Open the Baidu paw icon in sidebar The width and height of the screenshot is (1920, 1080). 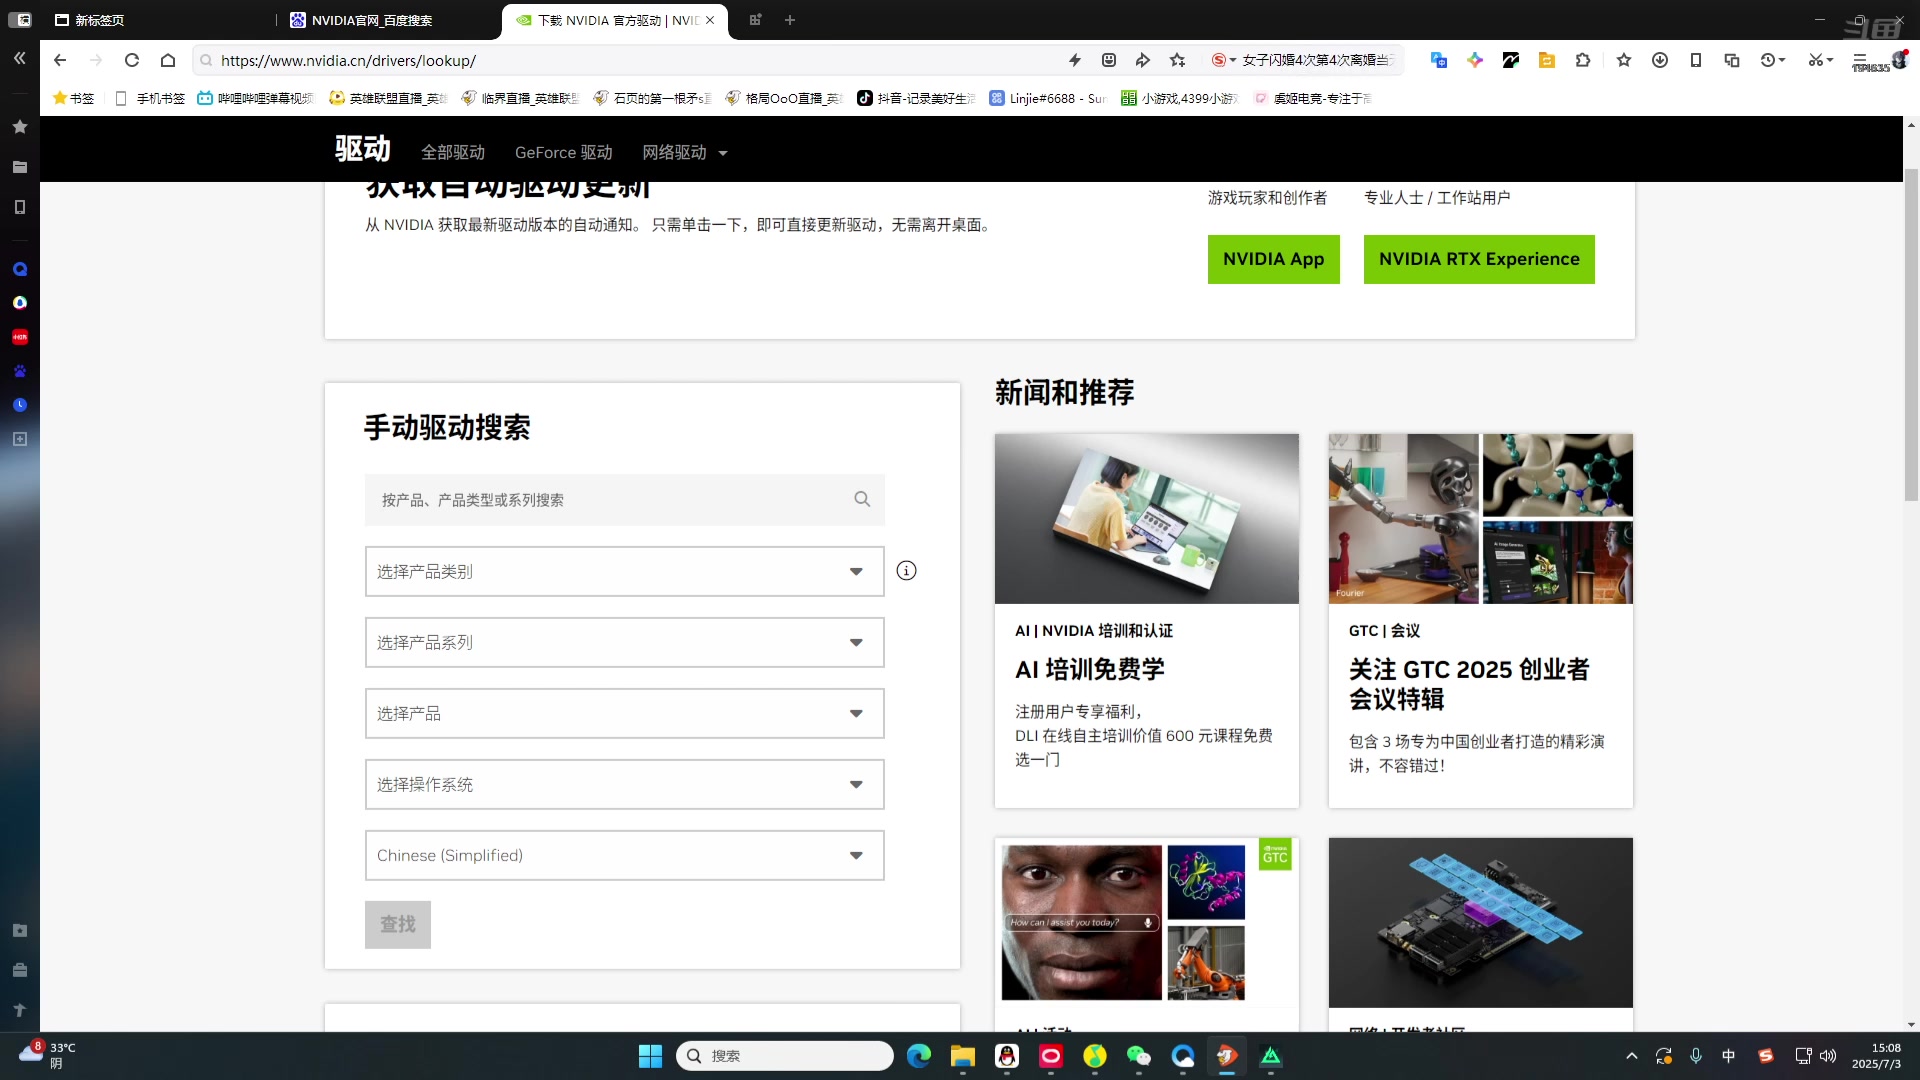click(19, 371)
